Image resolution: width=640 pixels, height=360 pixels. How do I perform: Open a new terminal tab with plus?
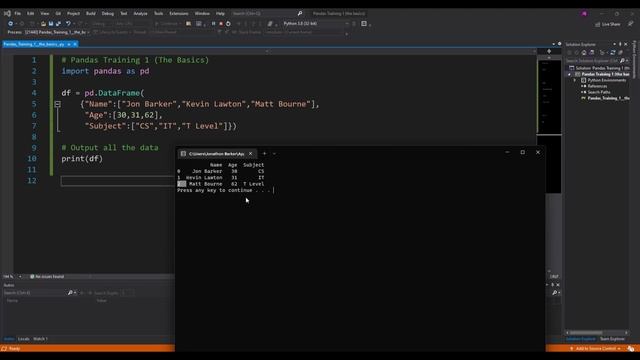(264, 153)
